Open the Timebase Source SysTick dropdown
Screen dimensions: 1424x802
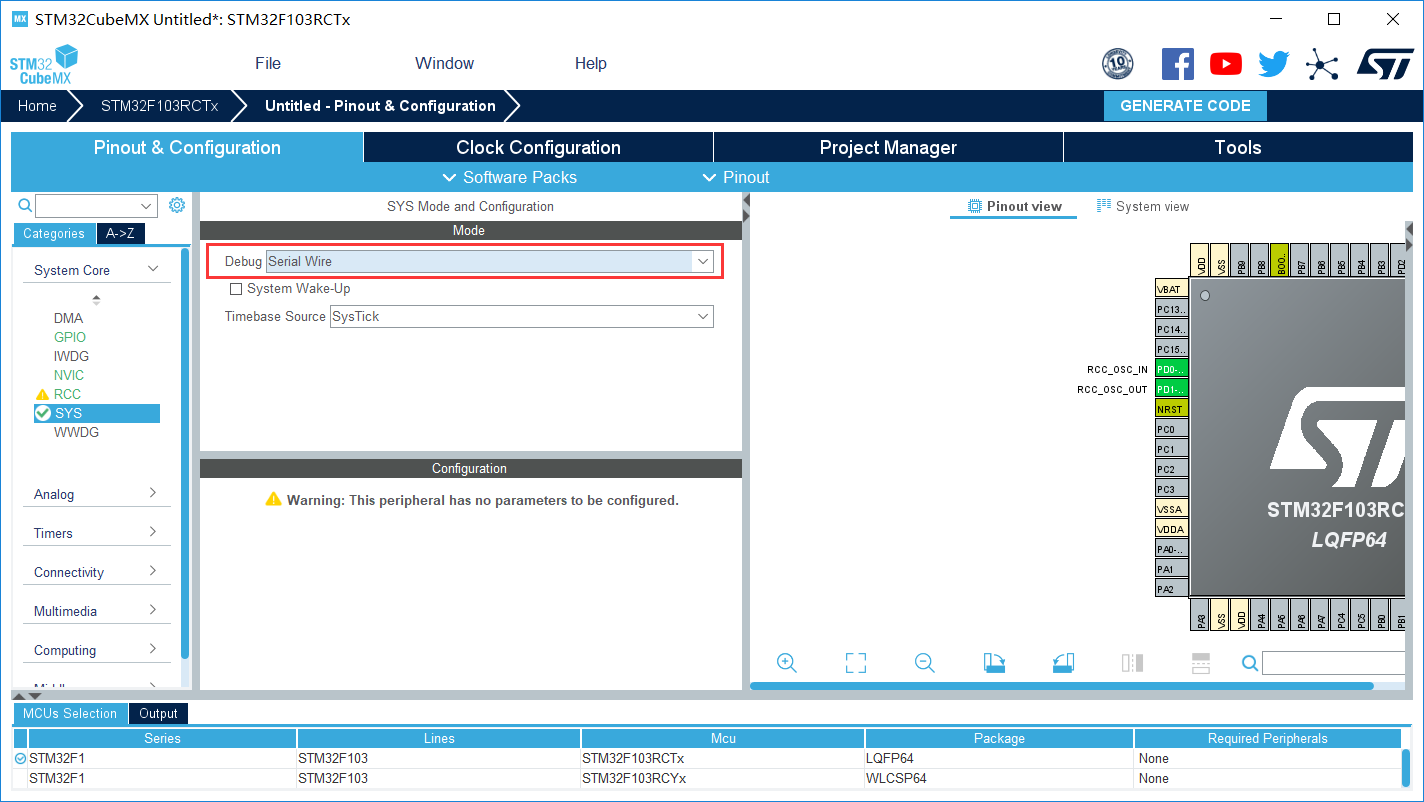point(703,316)
